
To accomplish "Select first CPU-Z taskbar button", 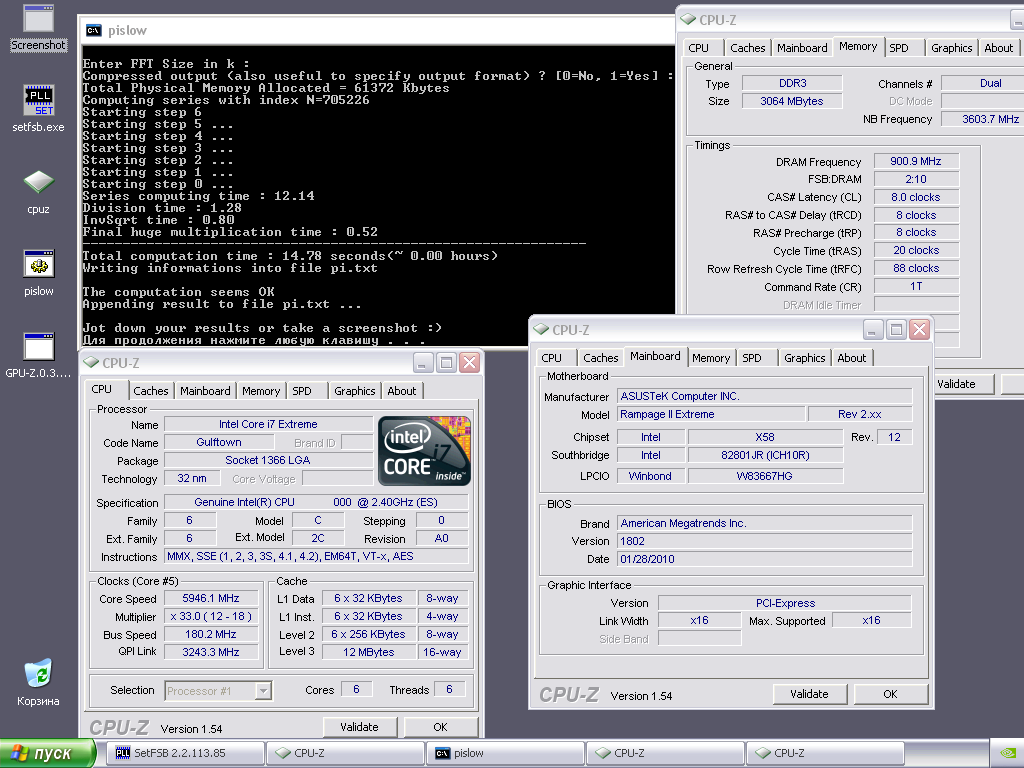I will coord(345,753).
